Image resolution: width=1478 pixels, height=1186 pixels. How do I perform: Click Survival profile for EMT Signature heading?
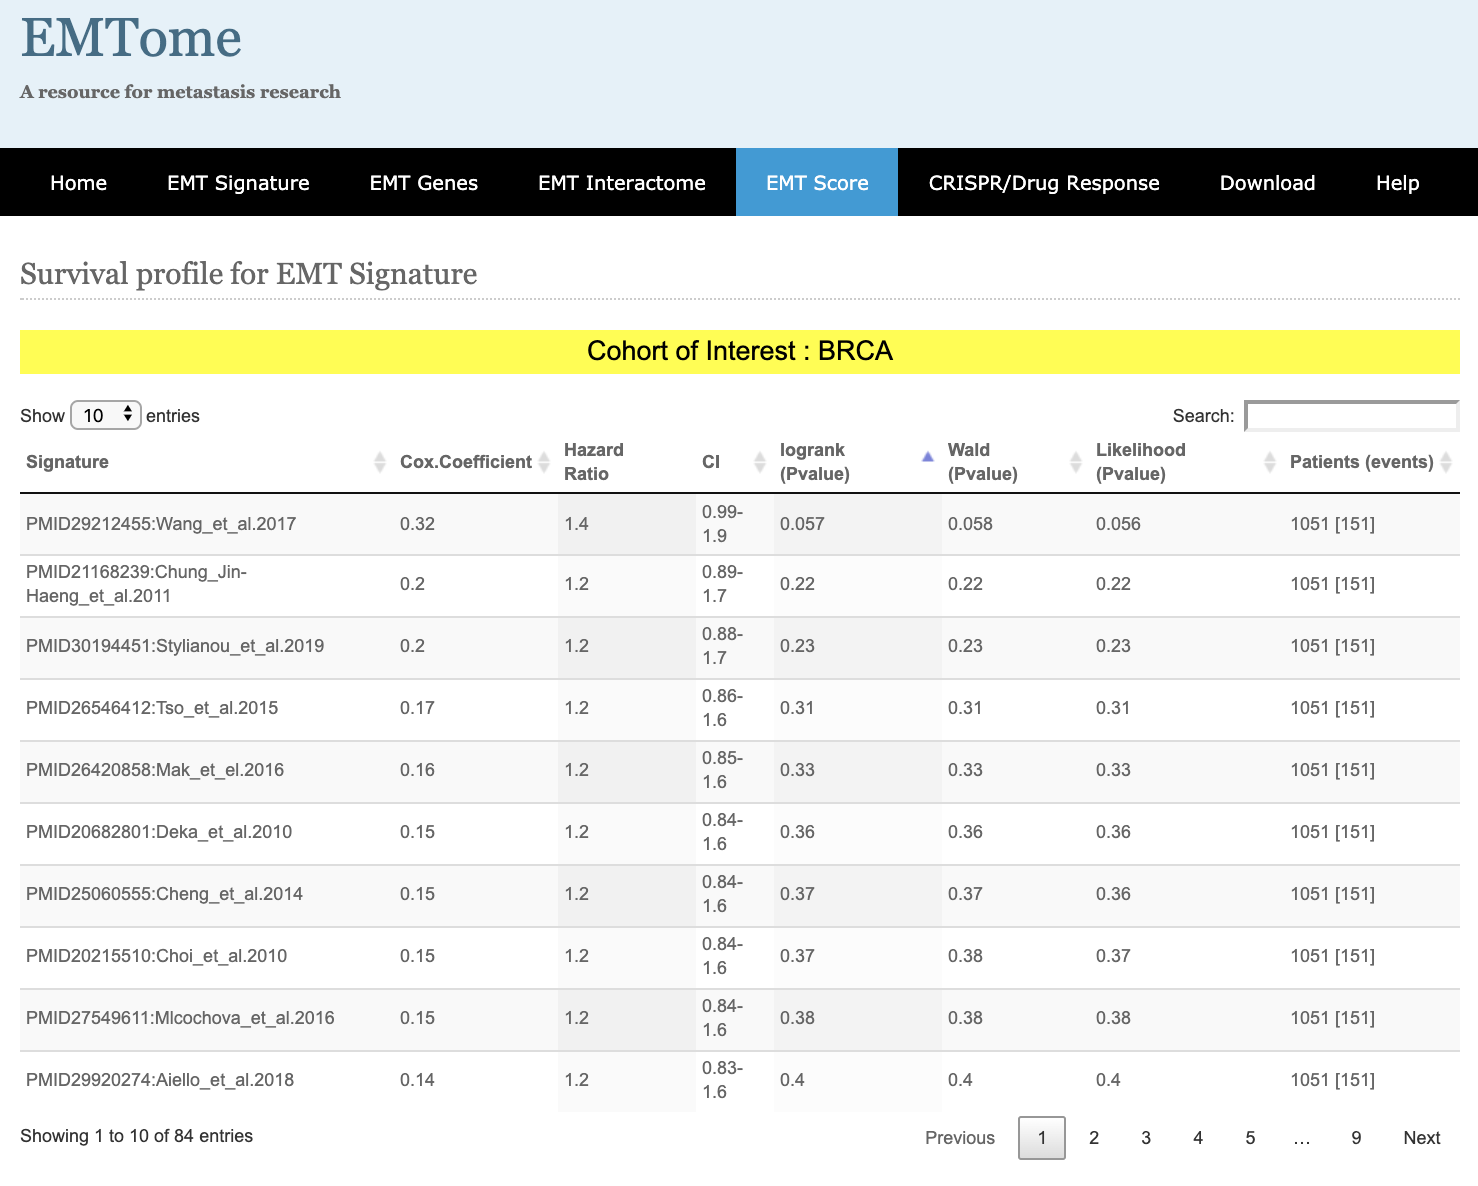click(248, 274)
